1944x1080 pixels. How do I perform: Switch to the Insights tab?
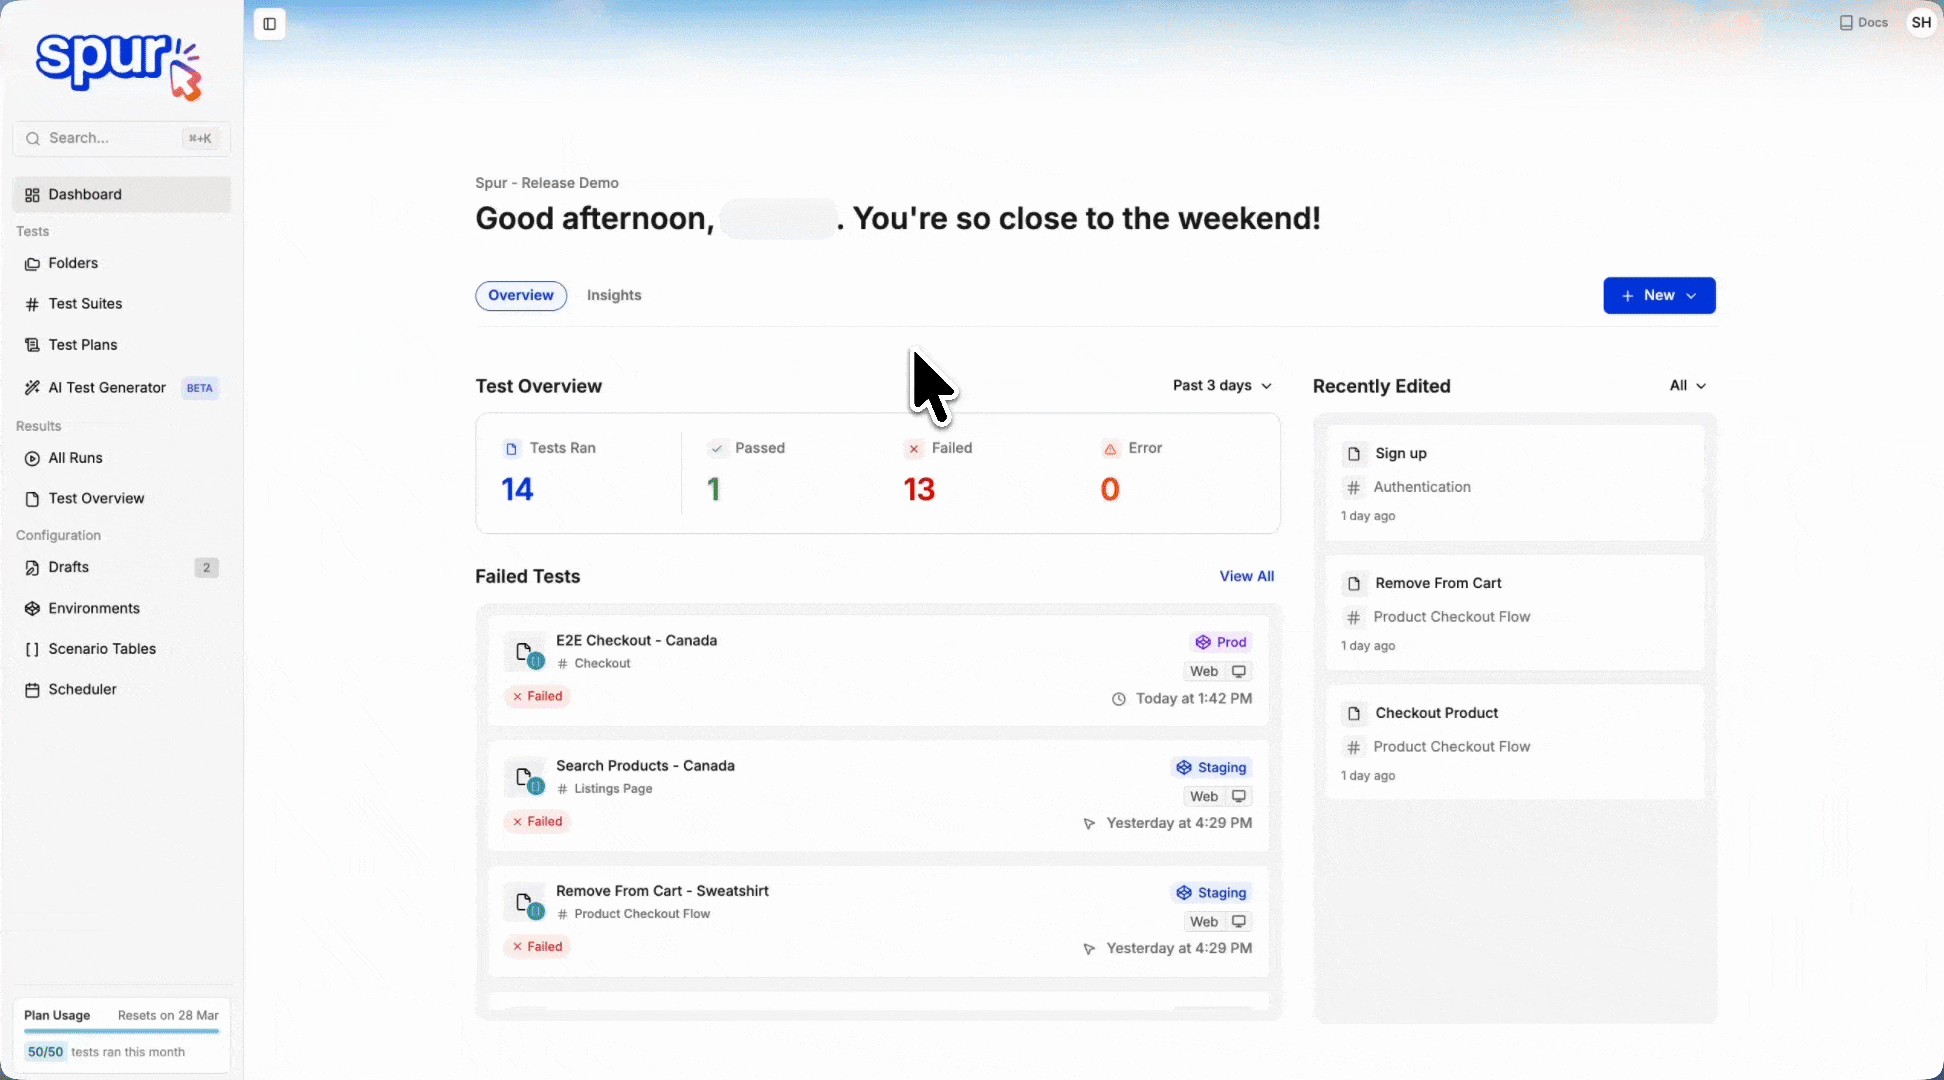614,296
